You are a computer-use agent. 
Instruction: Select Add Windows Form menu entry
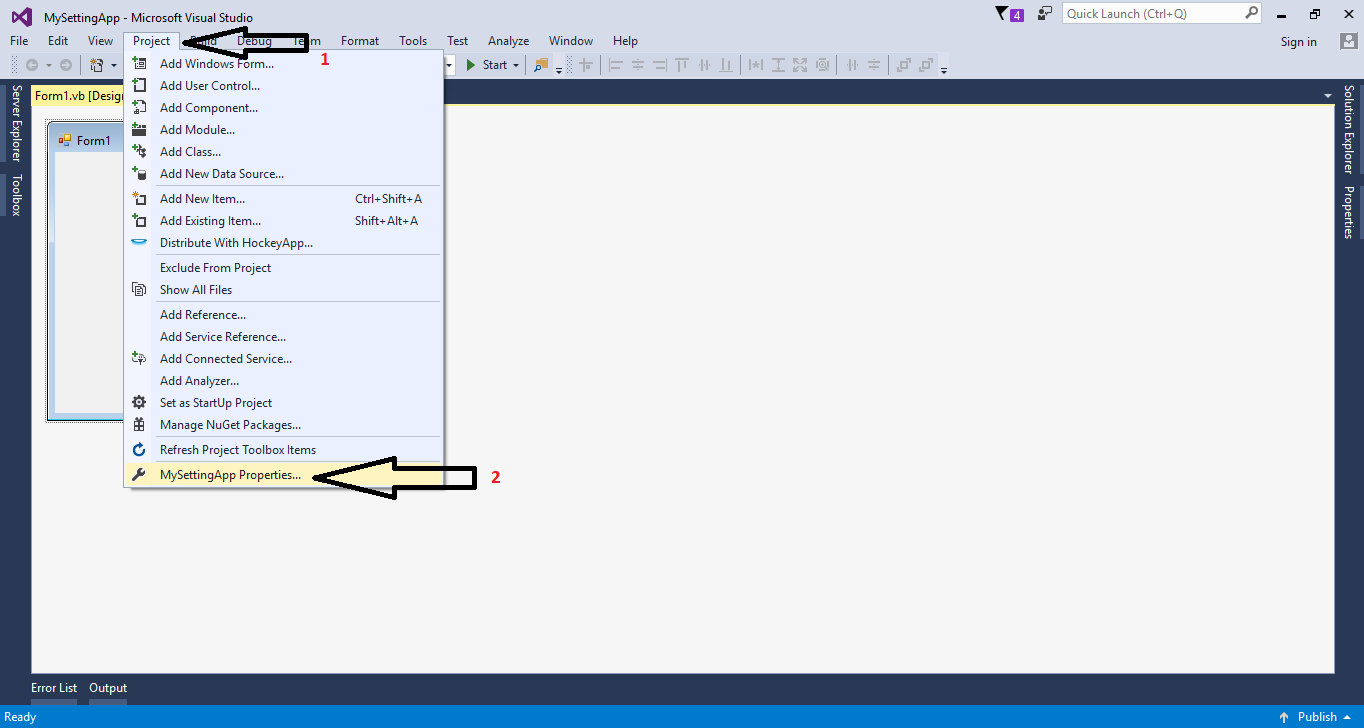[x=282, y=64]
